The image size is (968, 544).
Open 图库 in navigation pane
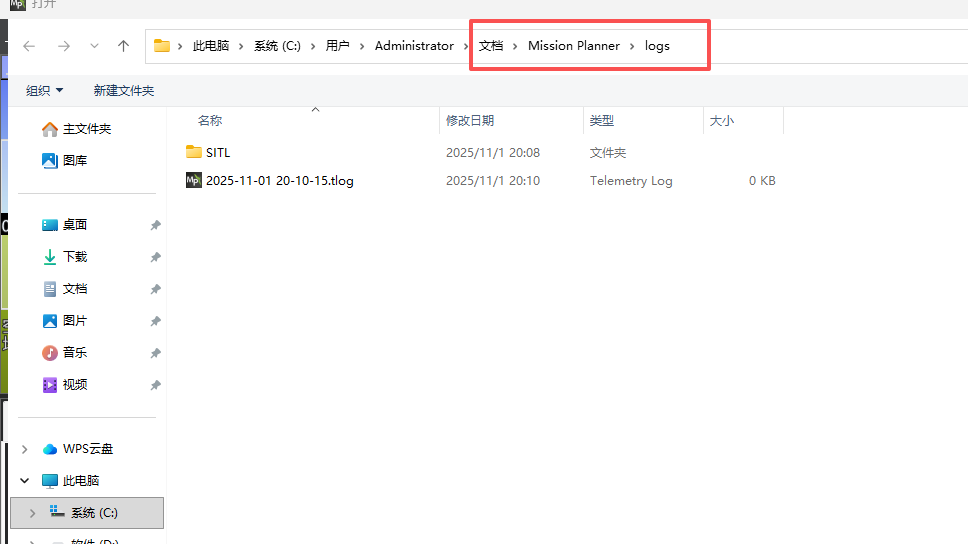click(x=75, y=160)
